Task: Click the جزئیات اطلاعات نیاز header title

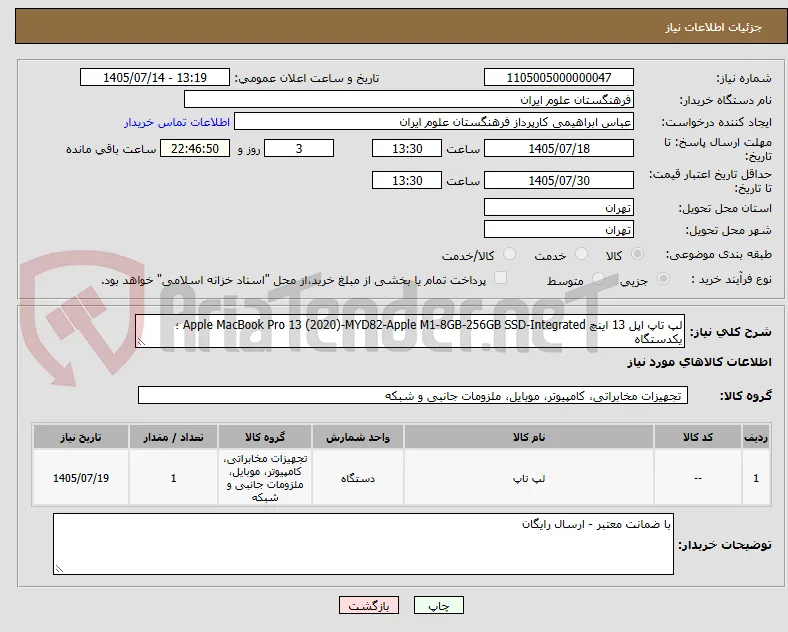Action: 714,27
